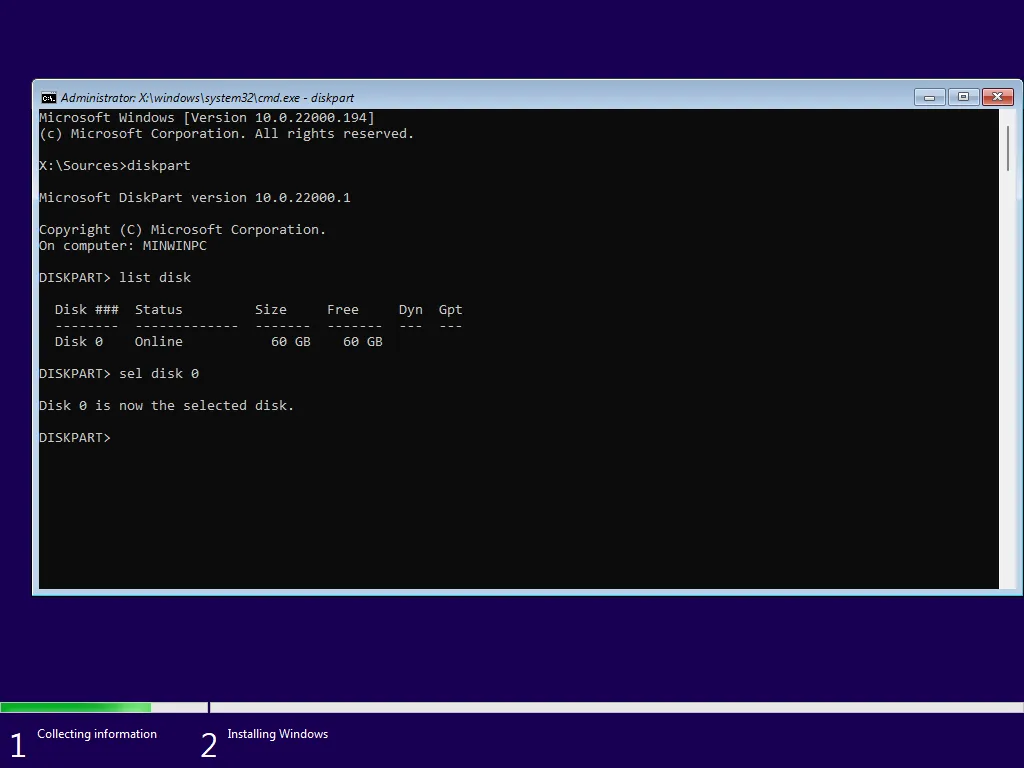Click the vertical scrollbar thumb
1024x768 pixels.
point(1008,145)
